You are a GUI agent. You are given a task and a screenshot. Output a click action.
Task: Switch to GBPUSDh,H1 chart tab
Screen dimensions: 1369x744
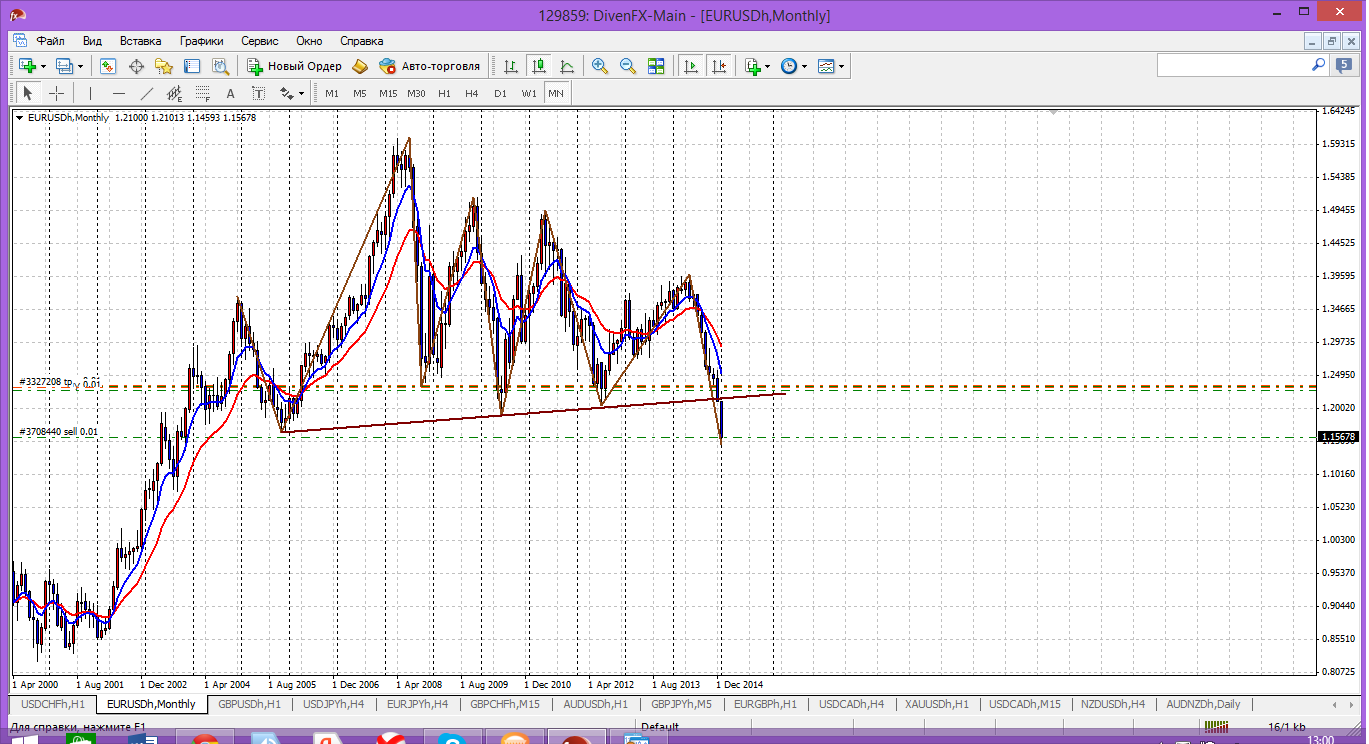click(249, 704)
